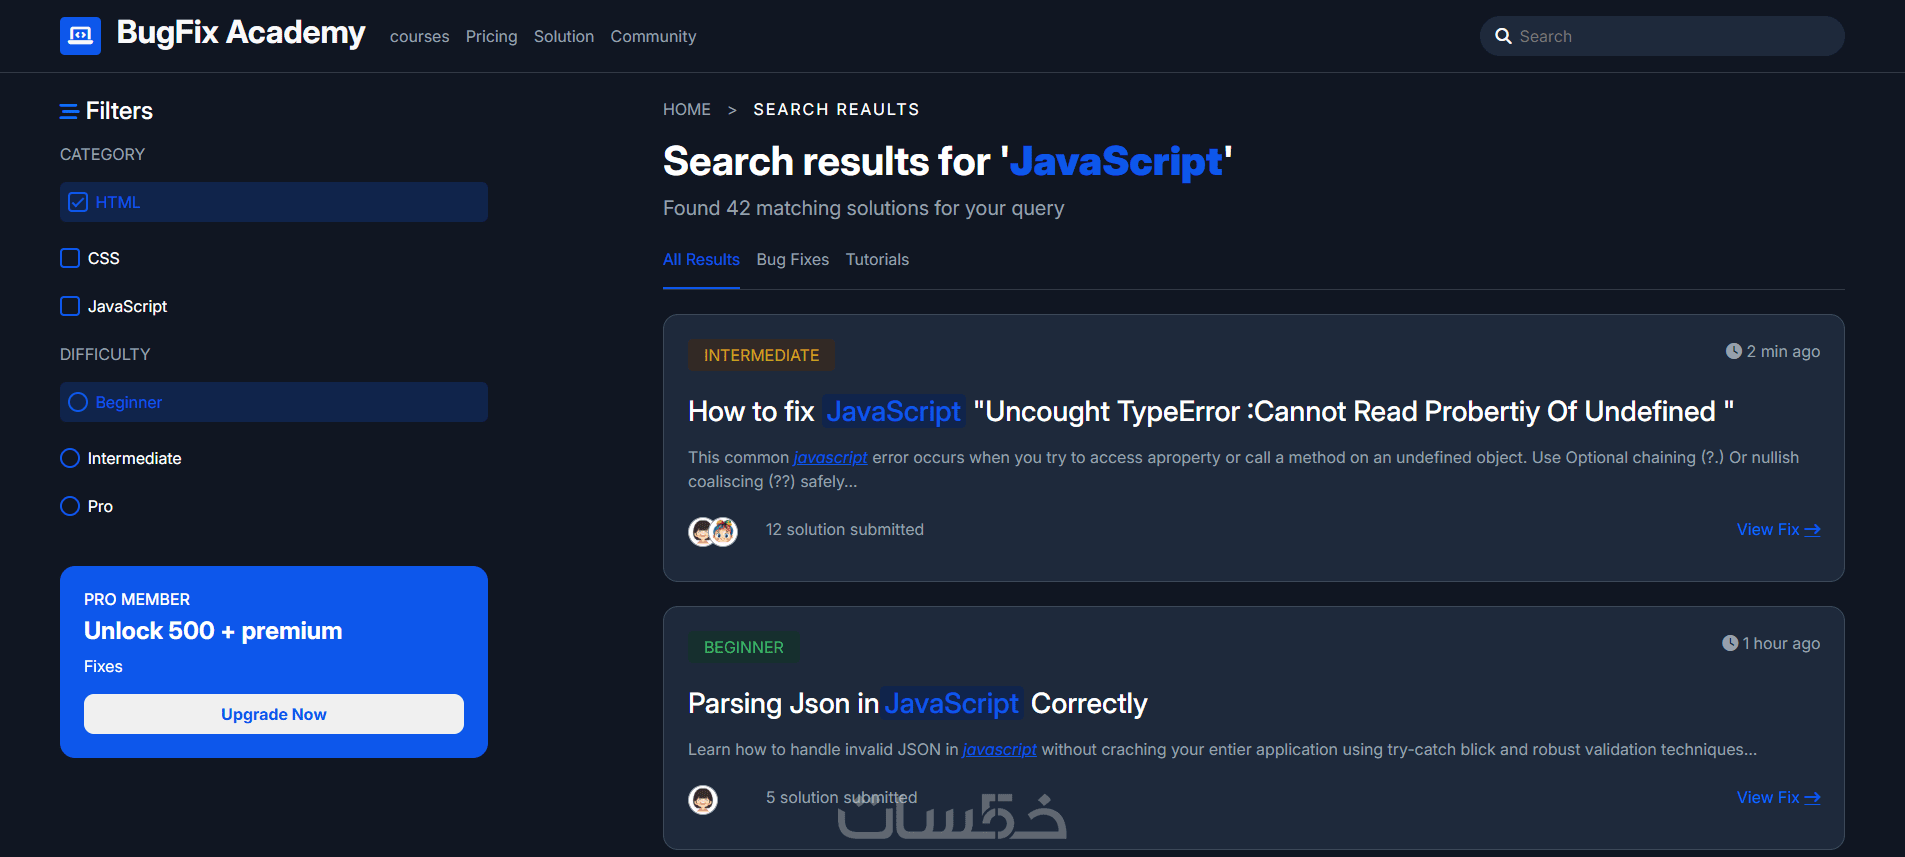Click clock icon beside '1 hour ago'
The image size is (1905, 857).
pyautogui.click(x=1729, y=643)
